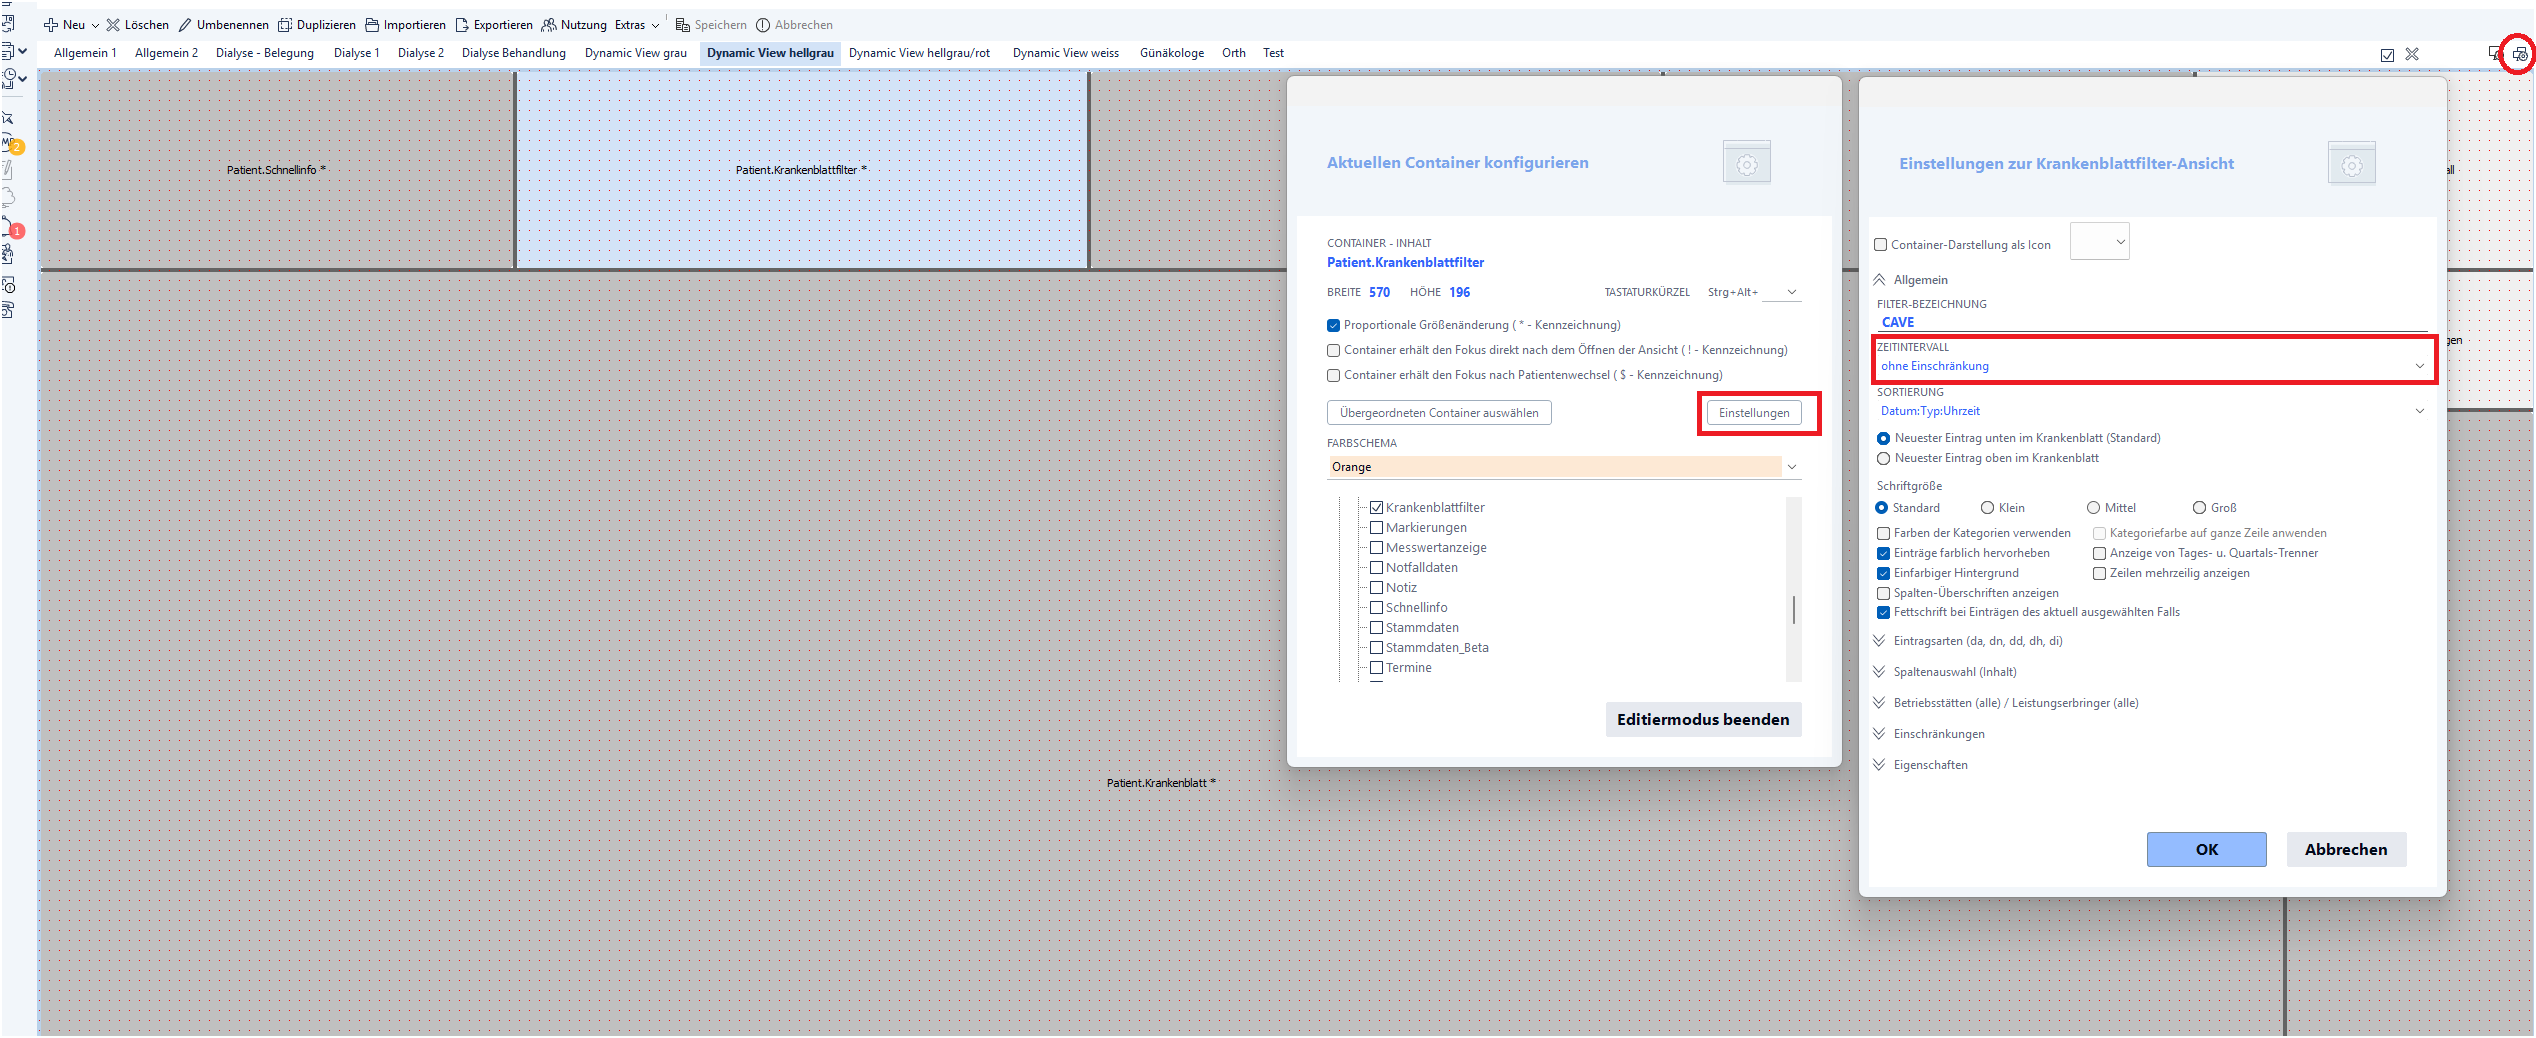Toggle Proportionale Größenänderung checkbox
The height and width of the screenshot is (1038, 2536).
tap(1333, 325)
